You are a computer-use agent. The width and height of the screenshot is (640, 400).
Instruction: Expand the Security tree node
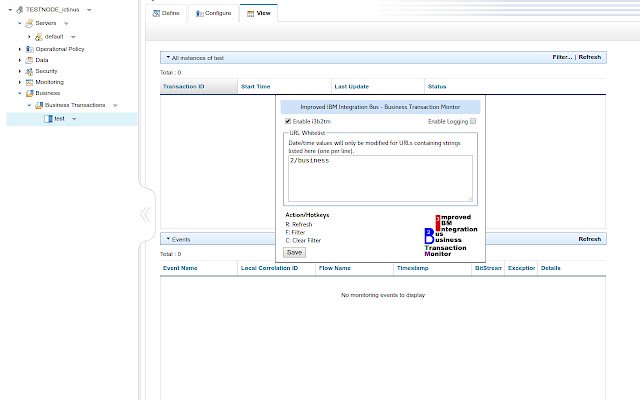[x=20, y=71]
